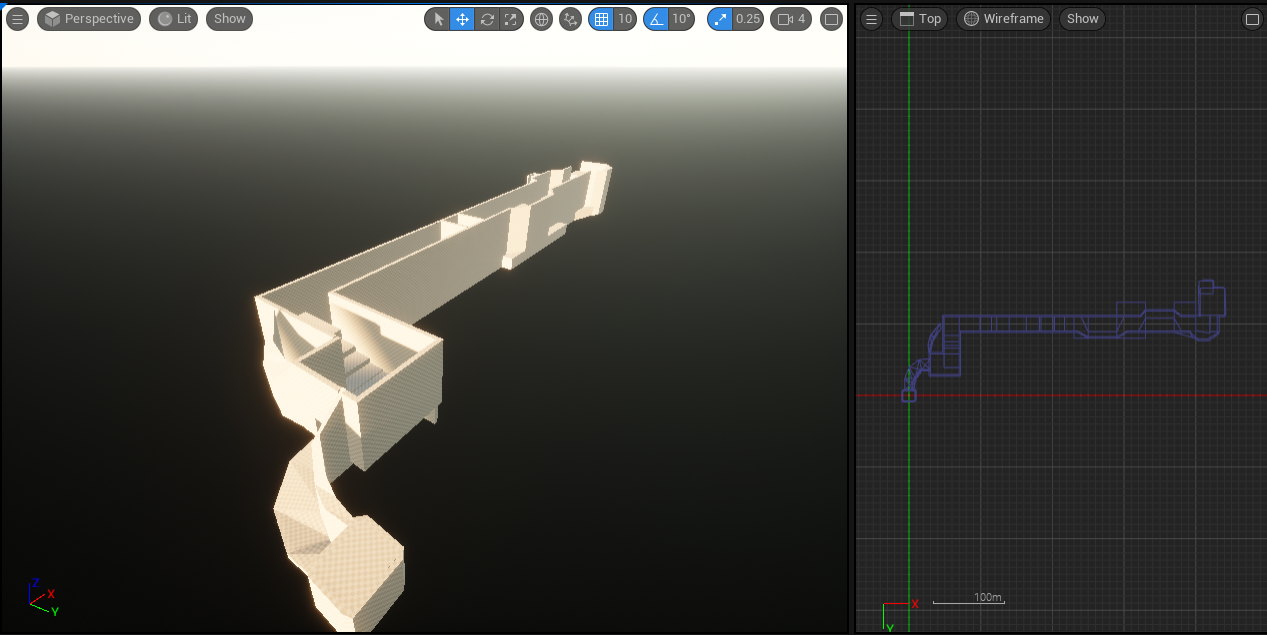Select the Scale tool

[511, 18]
